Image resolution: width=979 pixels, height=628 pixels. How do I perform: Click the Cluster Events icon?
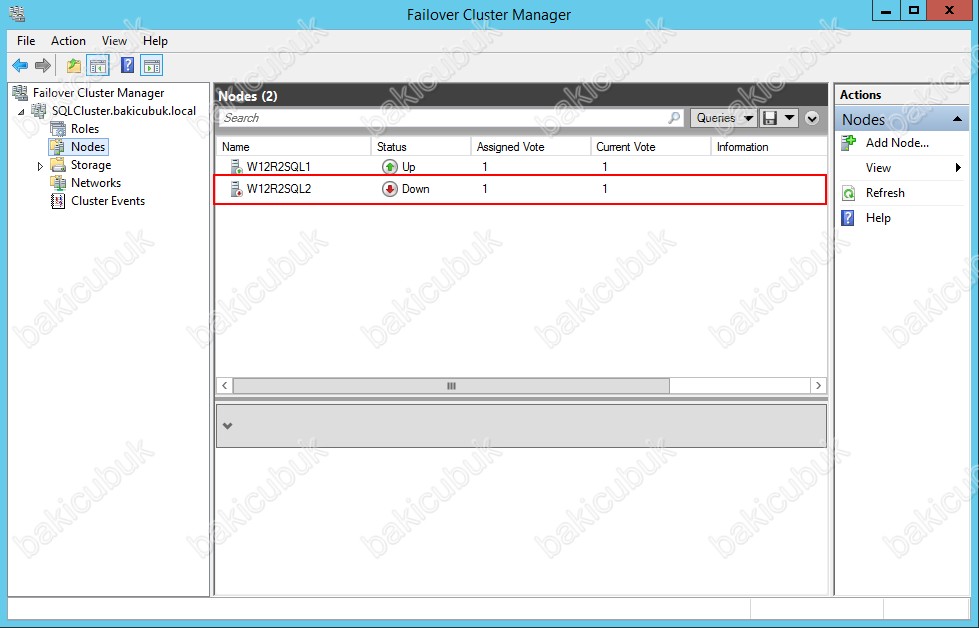click(x=58, y=201)
